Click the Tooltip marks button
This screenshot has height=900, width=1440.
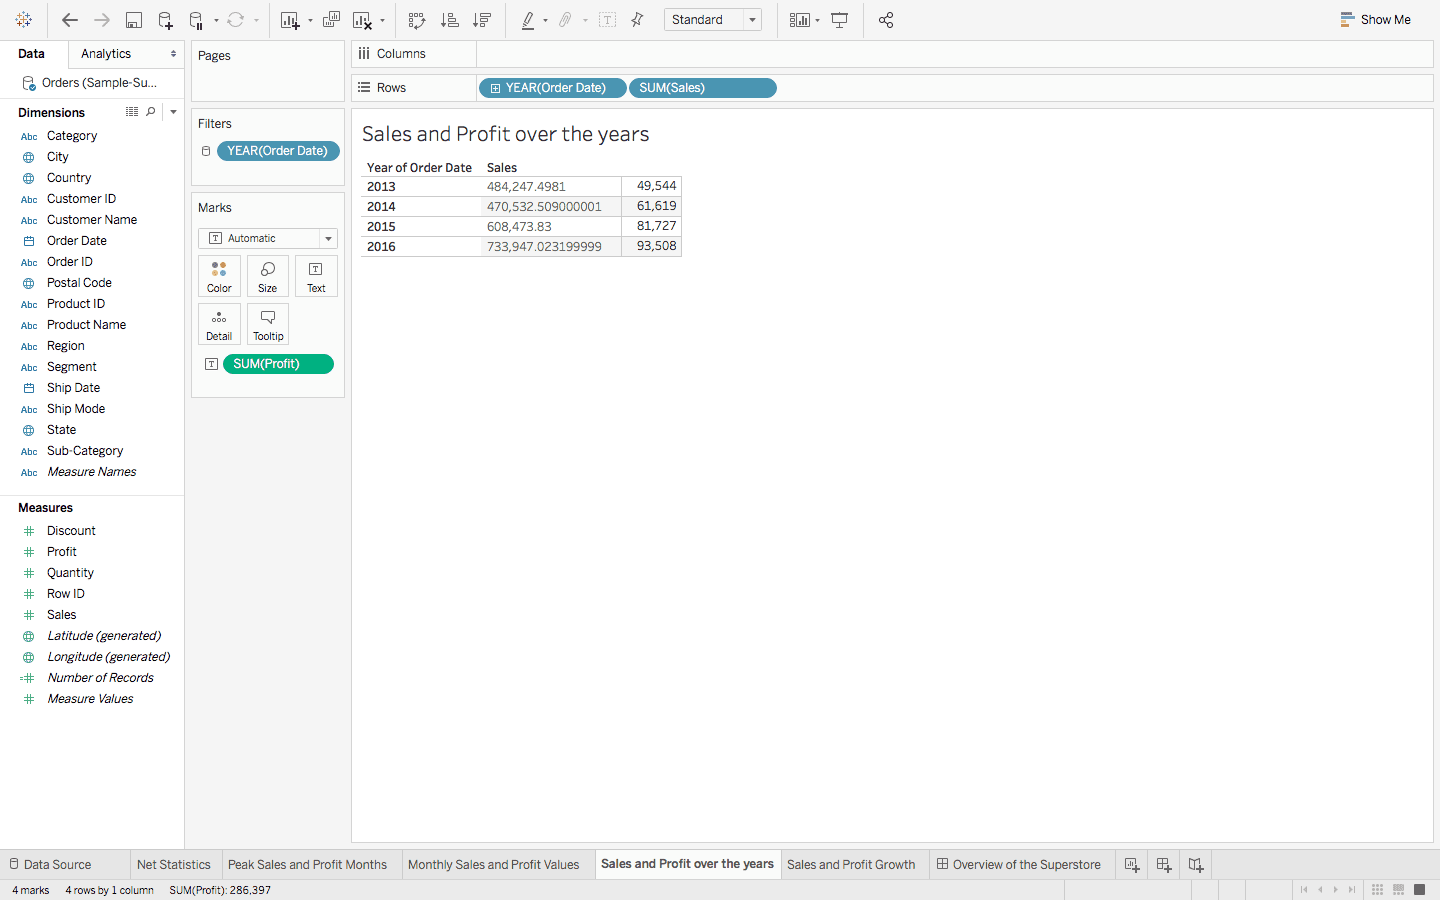(x=268, y=324)
